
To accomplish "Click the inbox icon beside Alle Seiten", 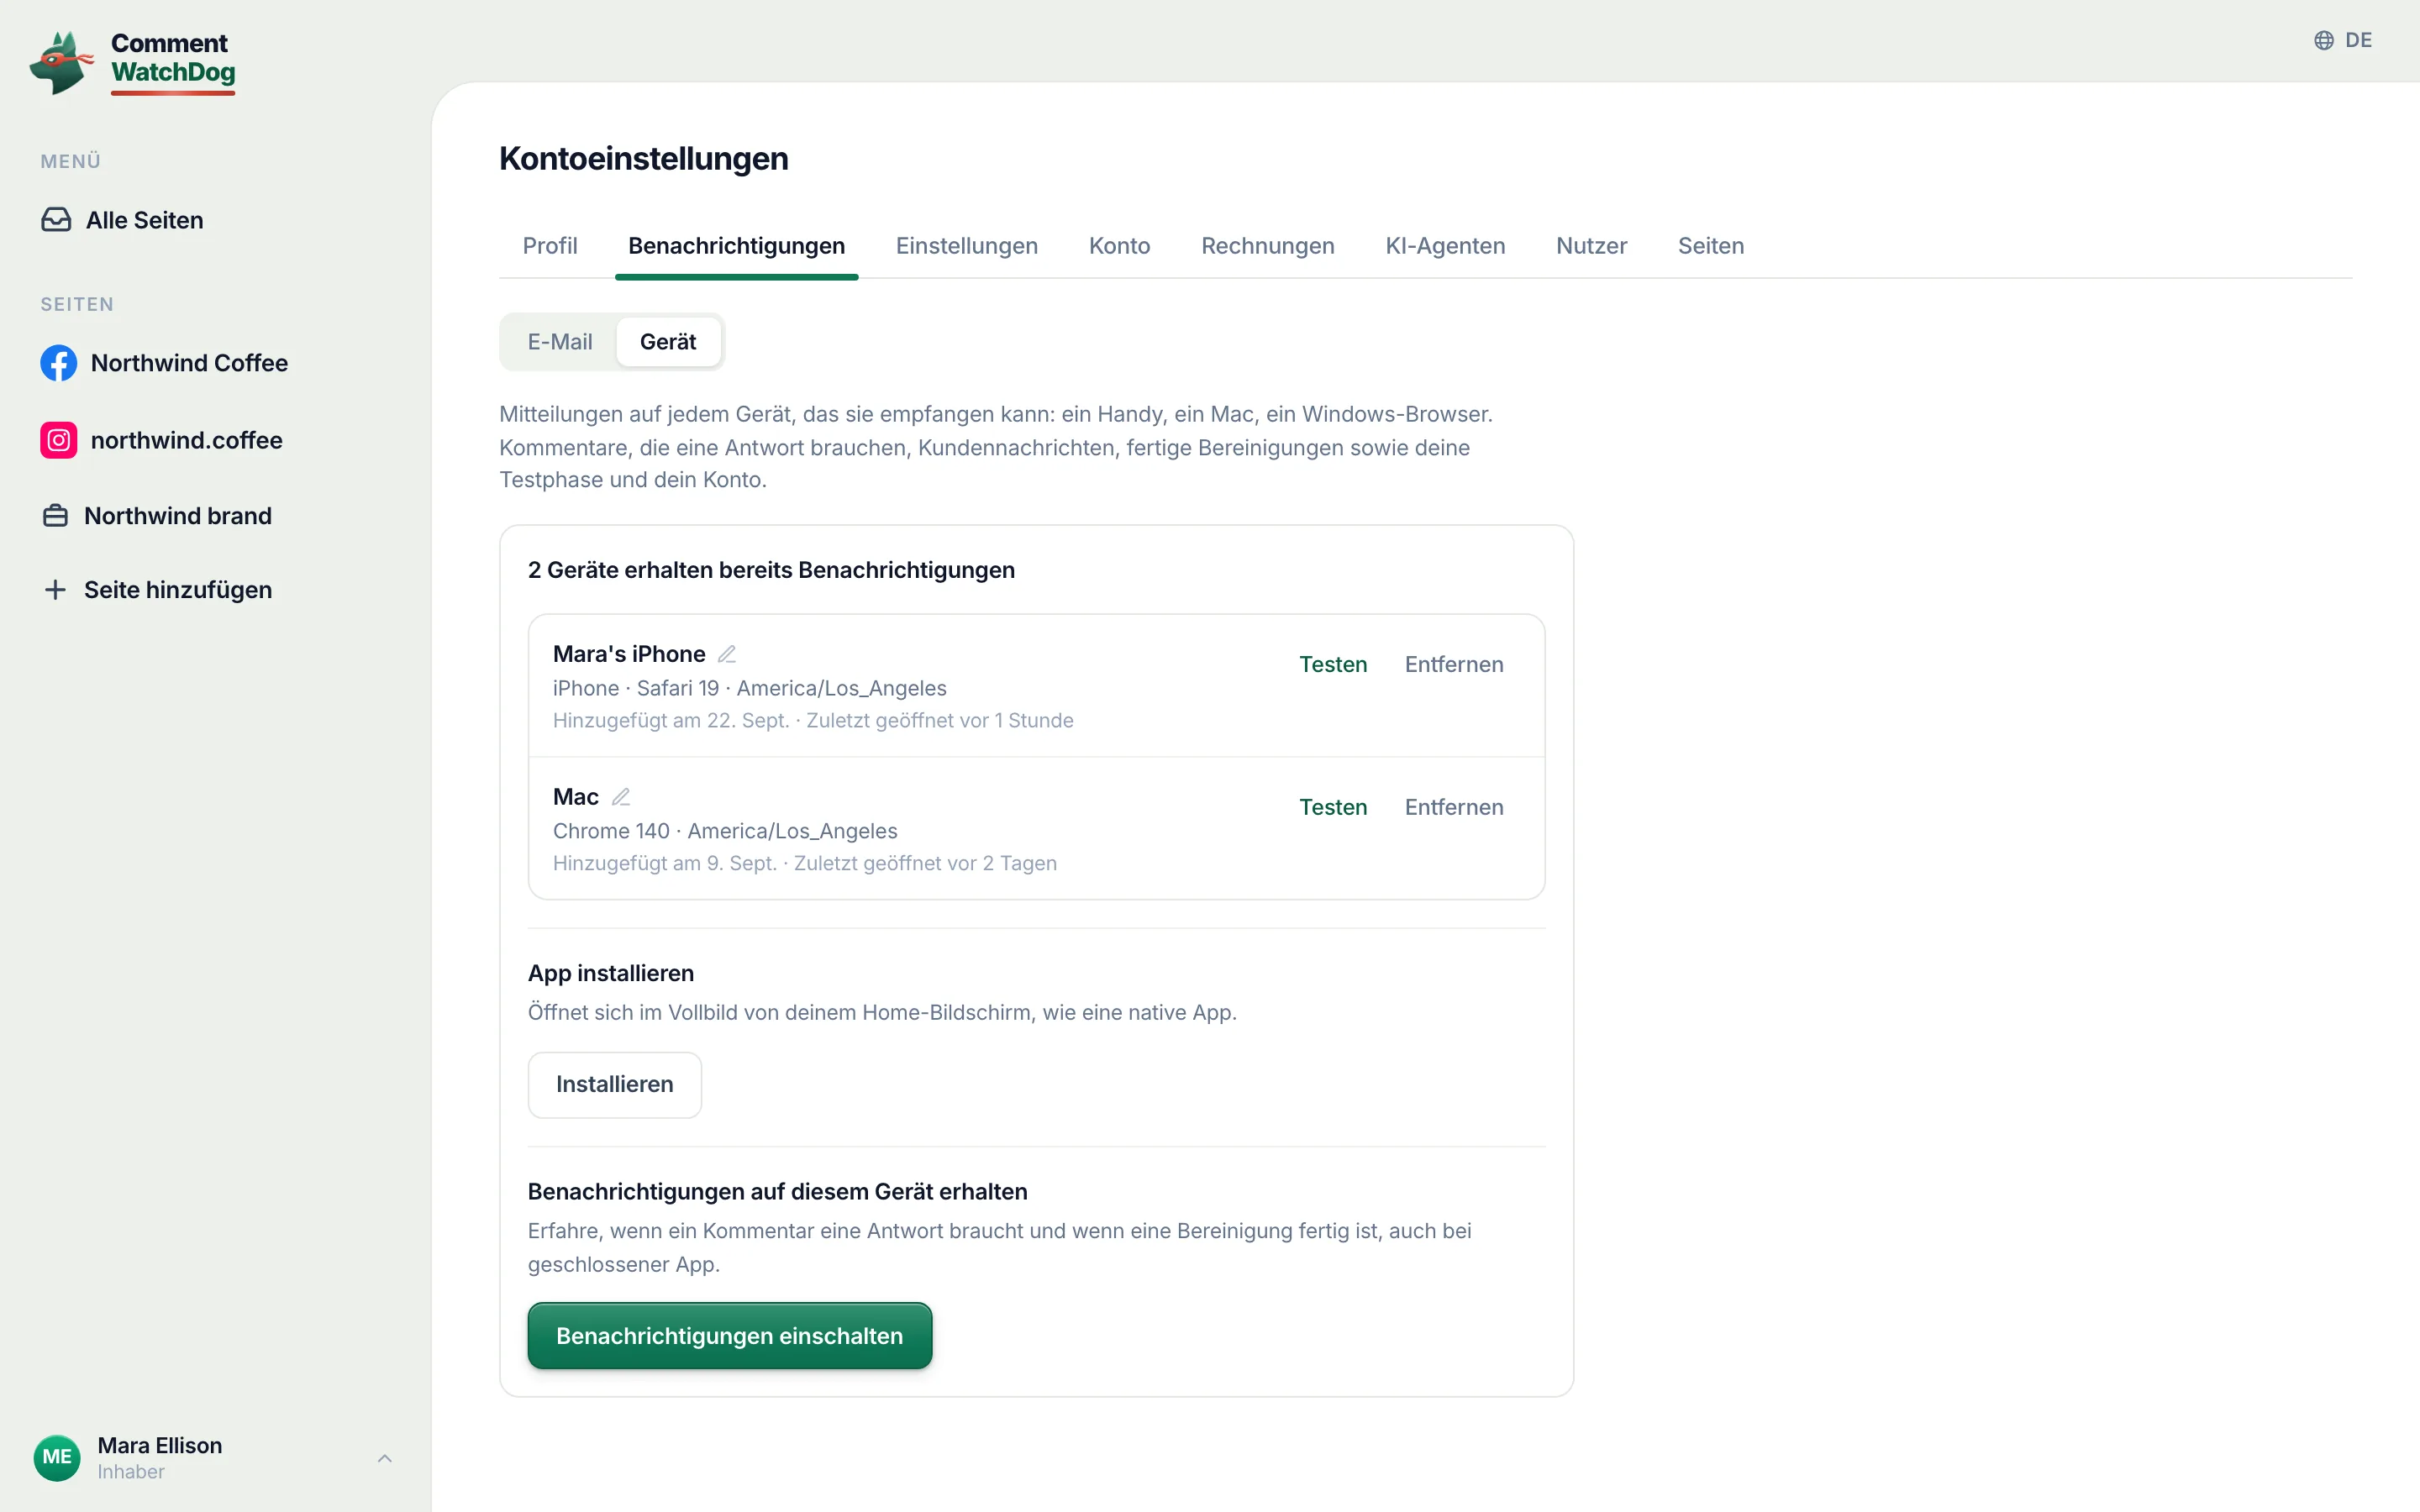I will pos(56,220).
